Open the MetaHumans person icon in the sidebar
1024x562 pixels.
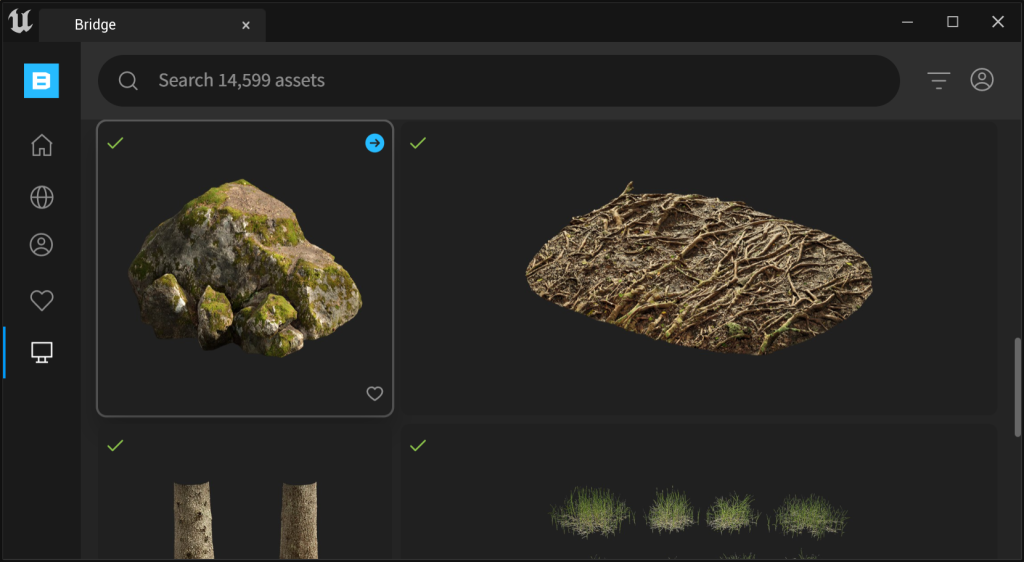[x=42, y=245]
